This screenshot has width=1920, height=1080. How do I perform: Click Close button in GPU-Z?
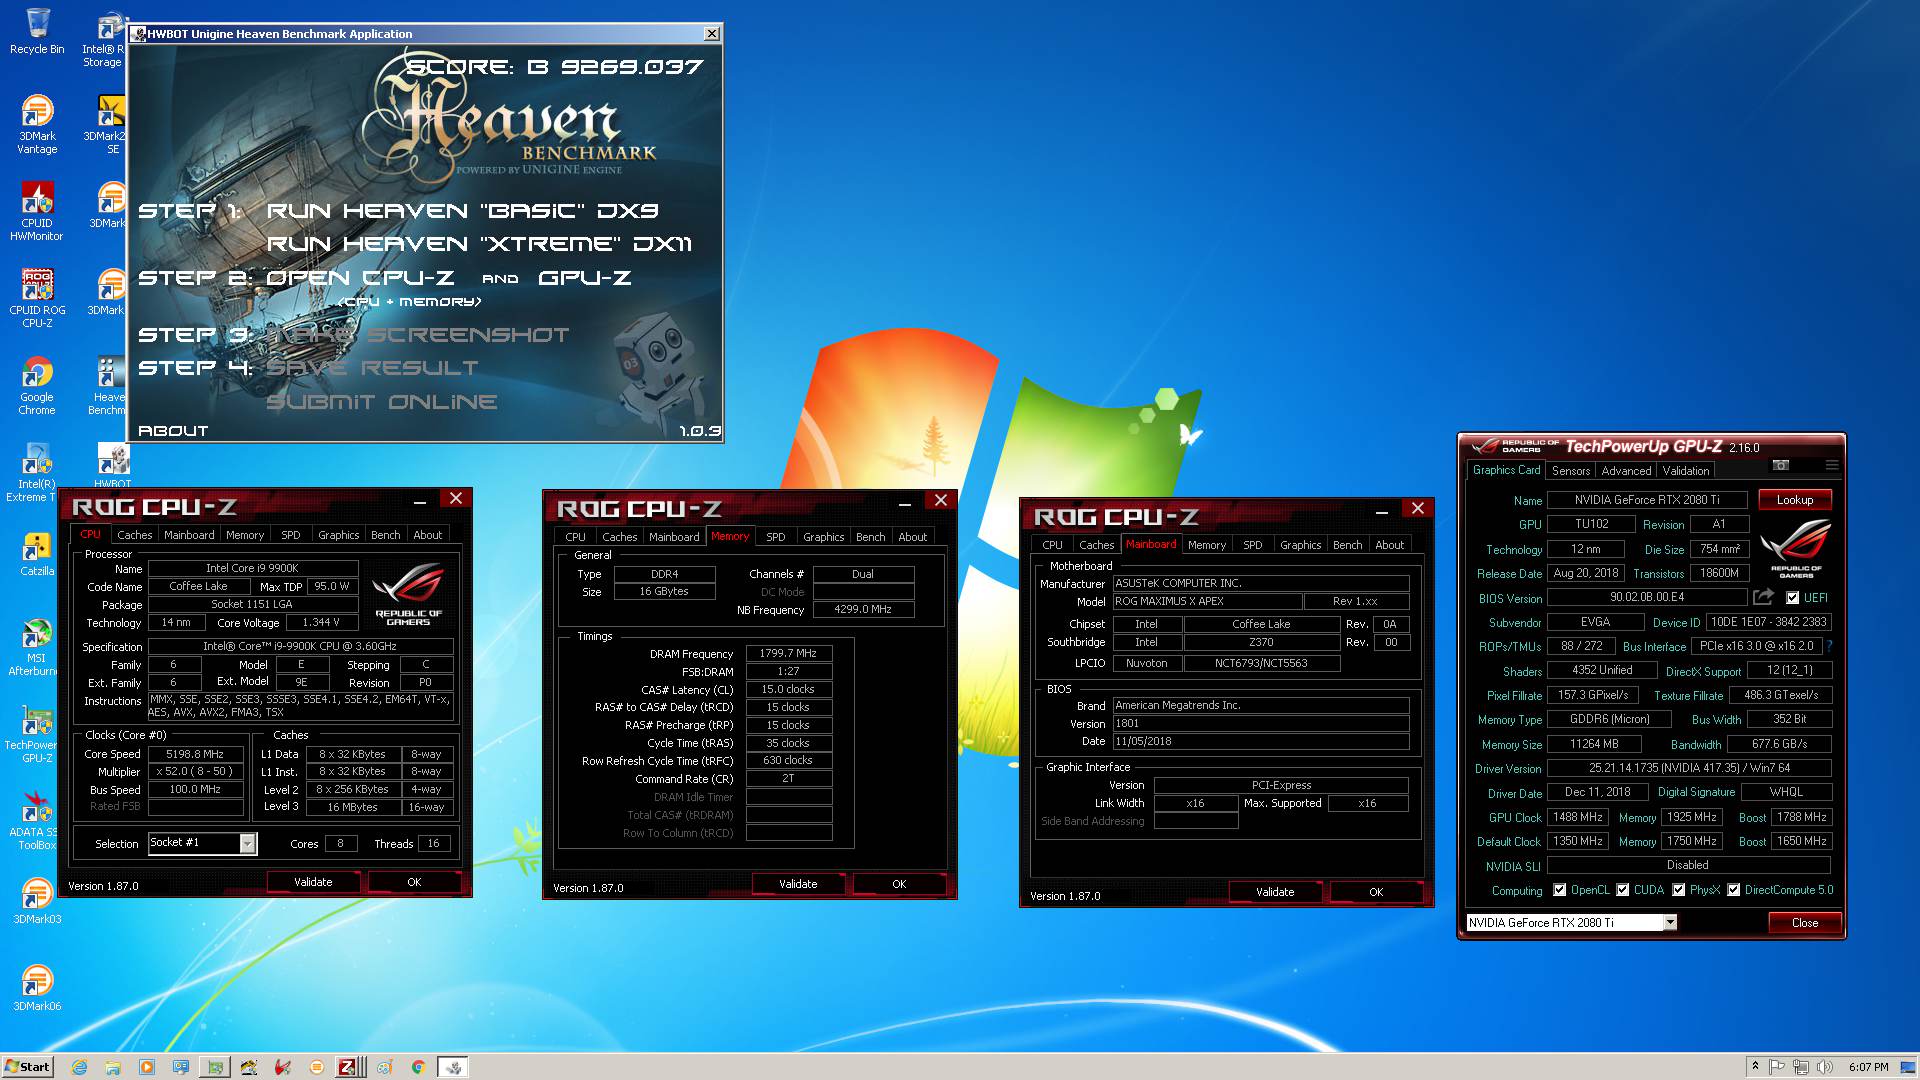click(x=1805, y=923)
